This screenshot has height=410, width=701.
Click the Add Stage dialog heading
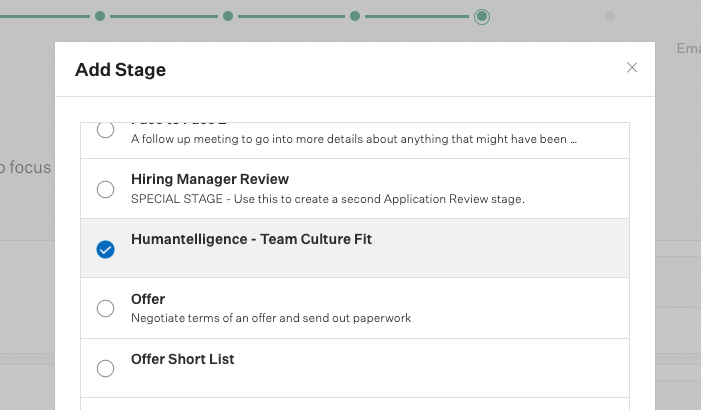coord(121,70)
